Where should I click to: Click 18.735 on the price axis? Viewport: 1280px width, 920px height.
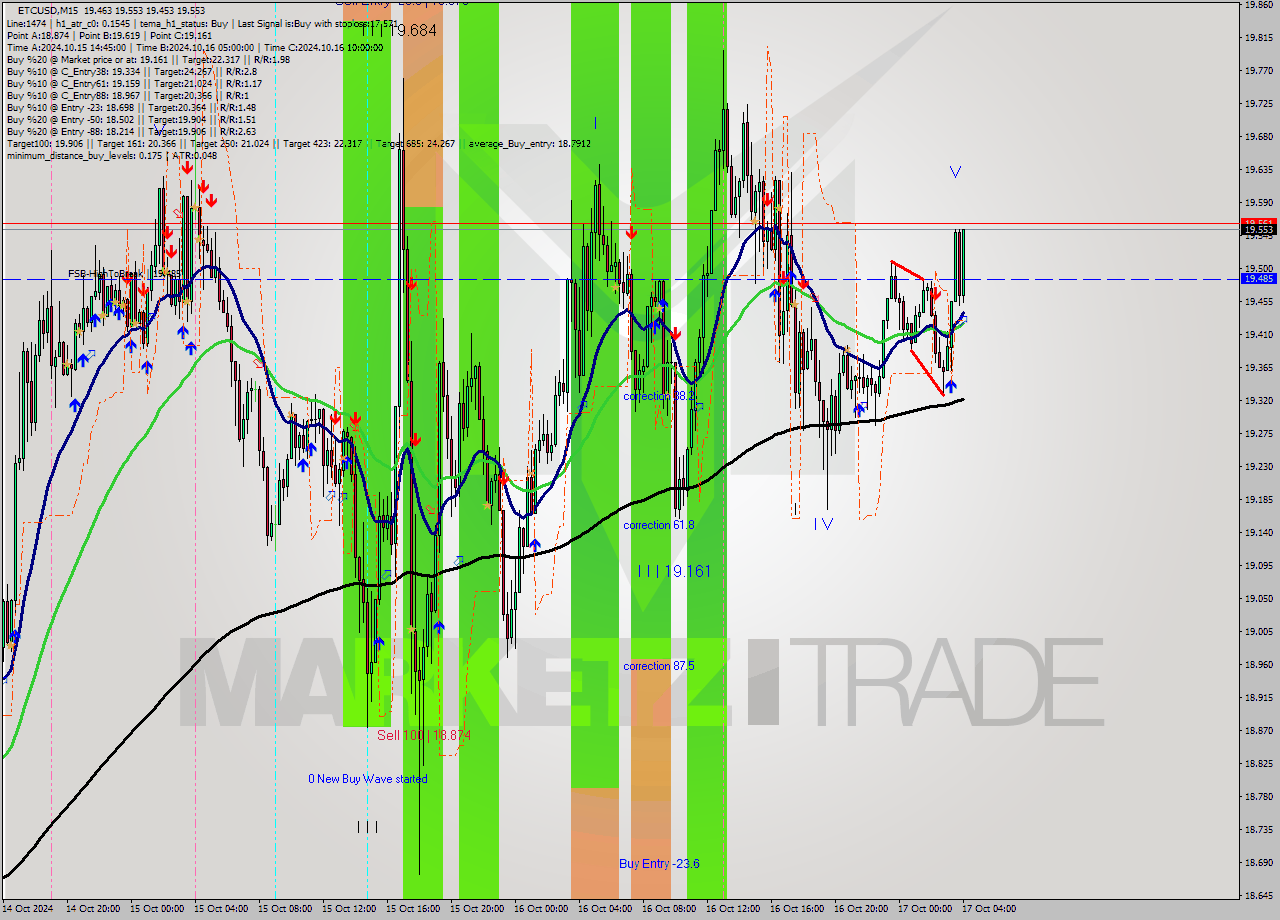coord(1257,830)
